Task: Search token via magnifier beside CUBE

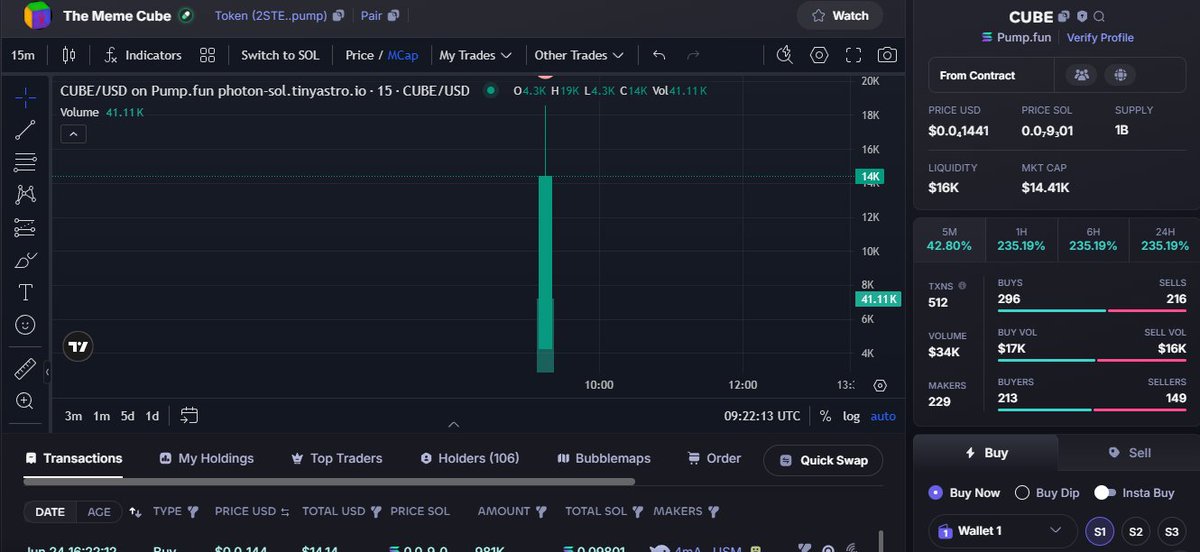Action: coord(1099,17)
